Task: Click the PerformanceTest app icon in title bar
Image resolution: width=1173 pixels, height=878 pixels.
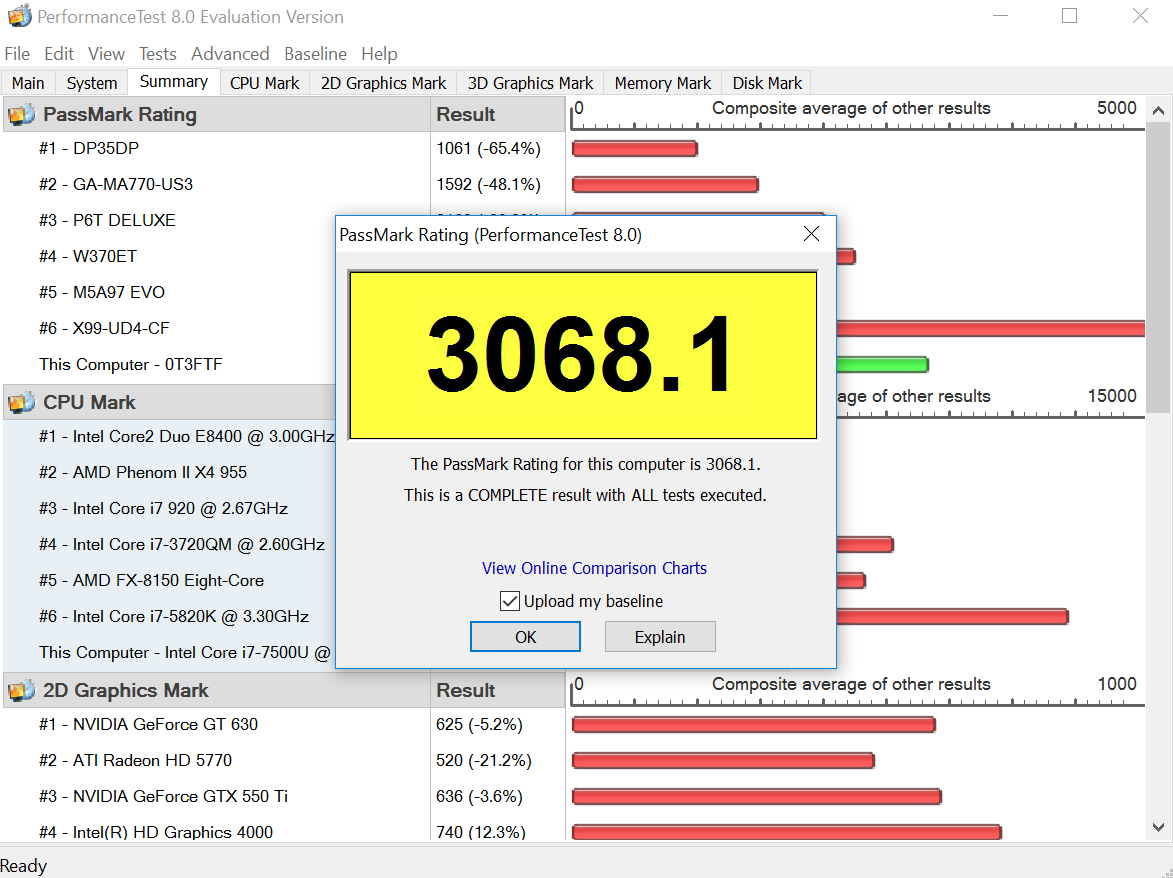Action: [x=19, y=16]
